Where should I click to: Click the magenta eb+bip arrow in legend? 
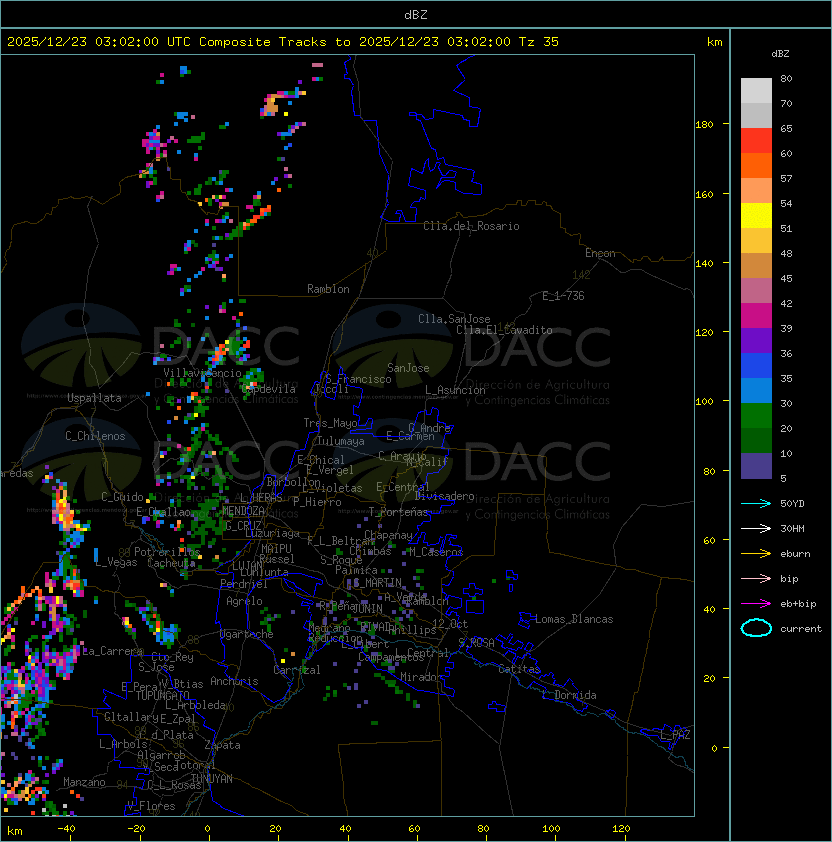click(x=756, y=604)
